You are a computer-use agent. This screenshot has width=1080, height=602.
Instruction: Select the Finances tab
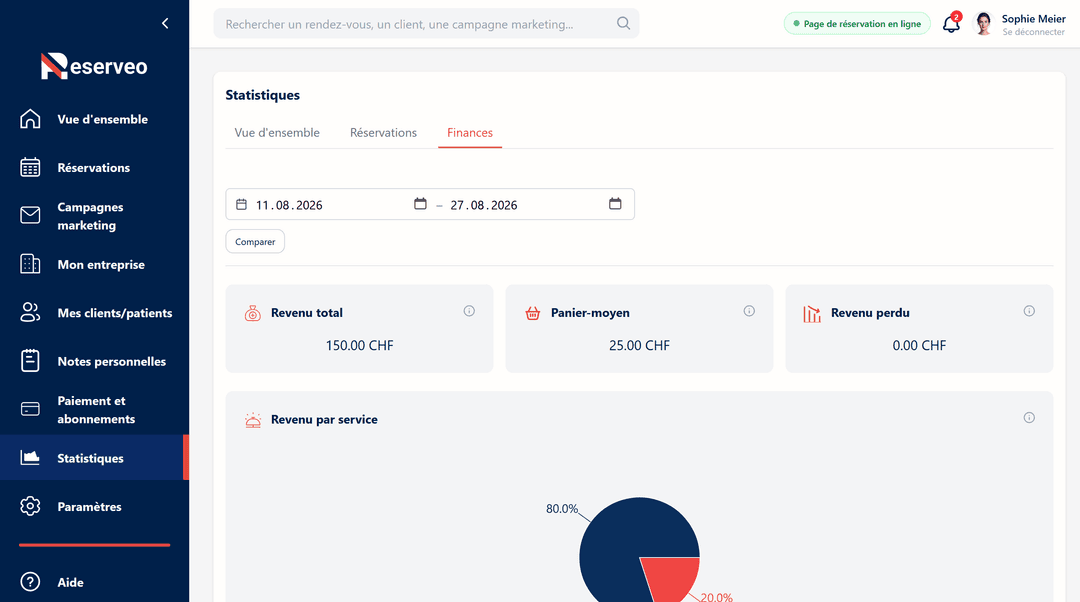coord(470,132)
